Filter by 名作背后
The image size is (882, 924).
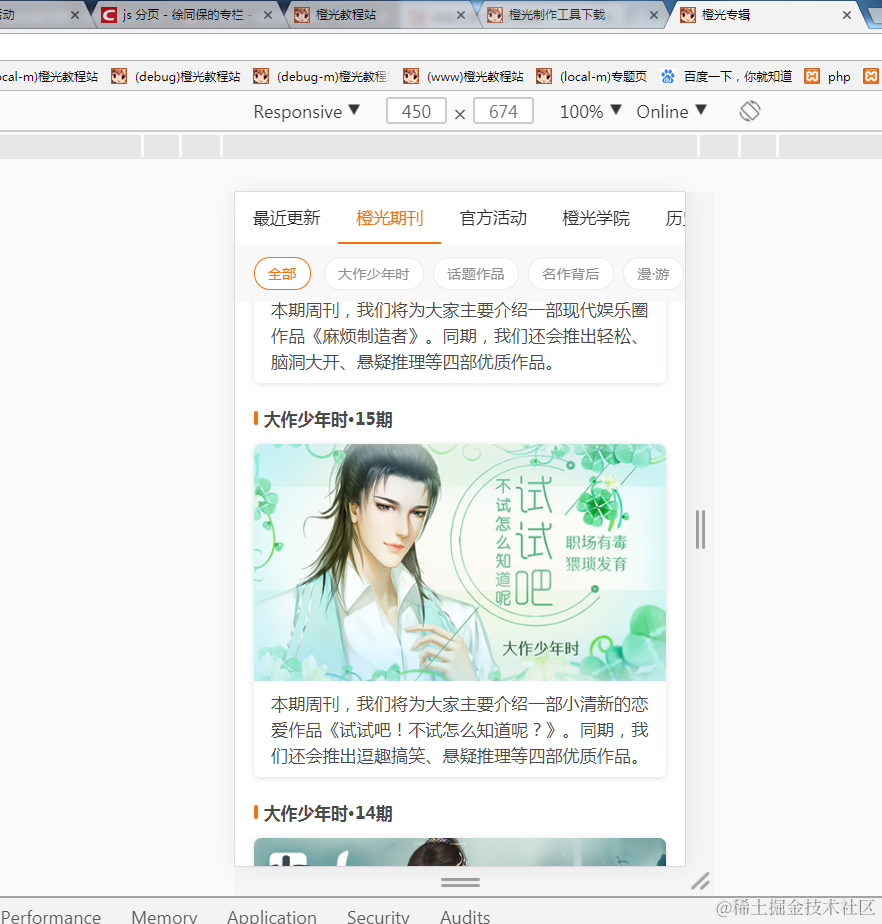click(571, 274)
